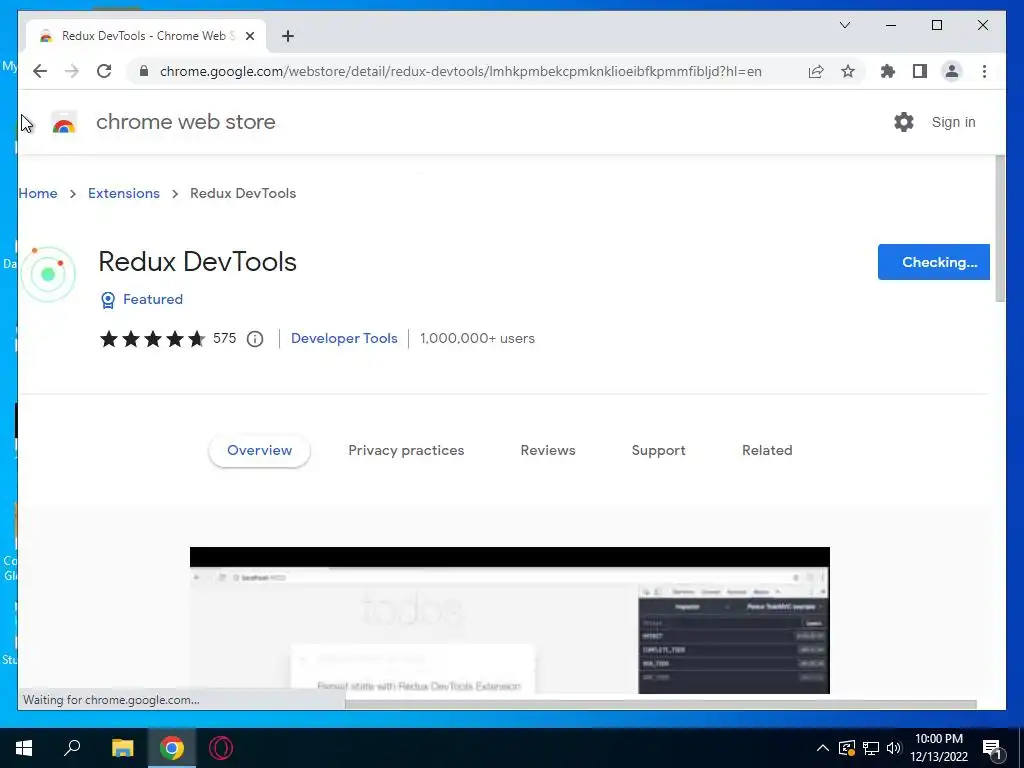Open the Chrome profile avatar

952,71
